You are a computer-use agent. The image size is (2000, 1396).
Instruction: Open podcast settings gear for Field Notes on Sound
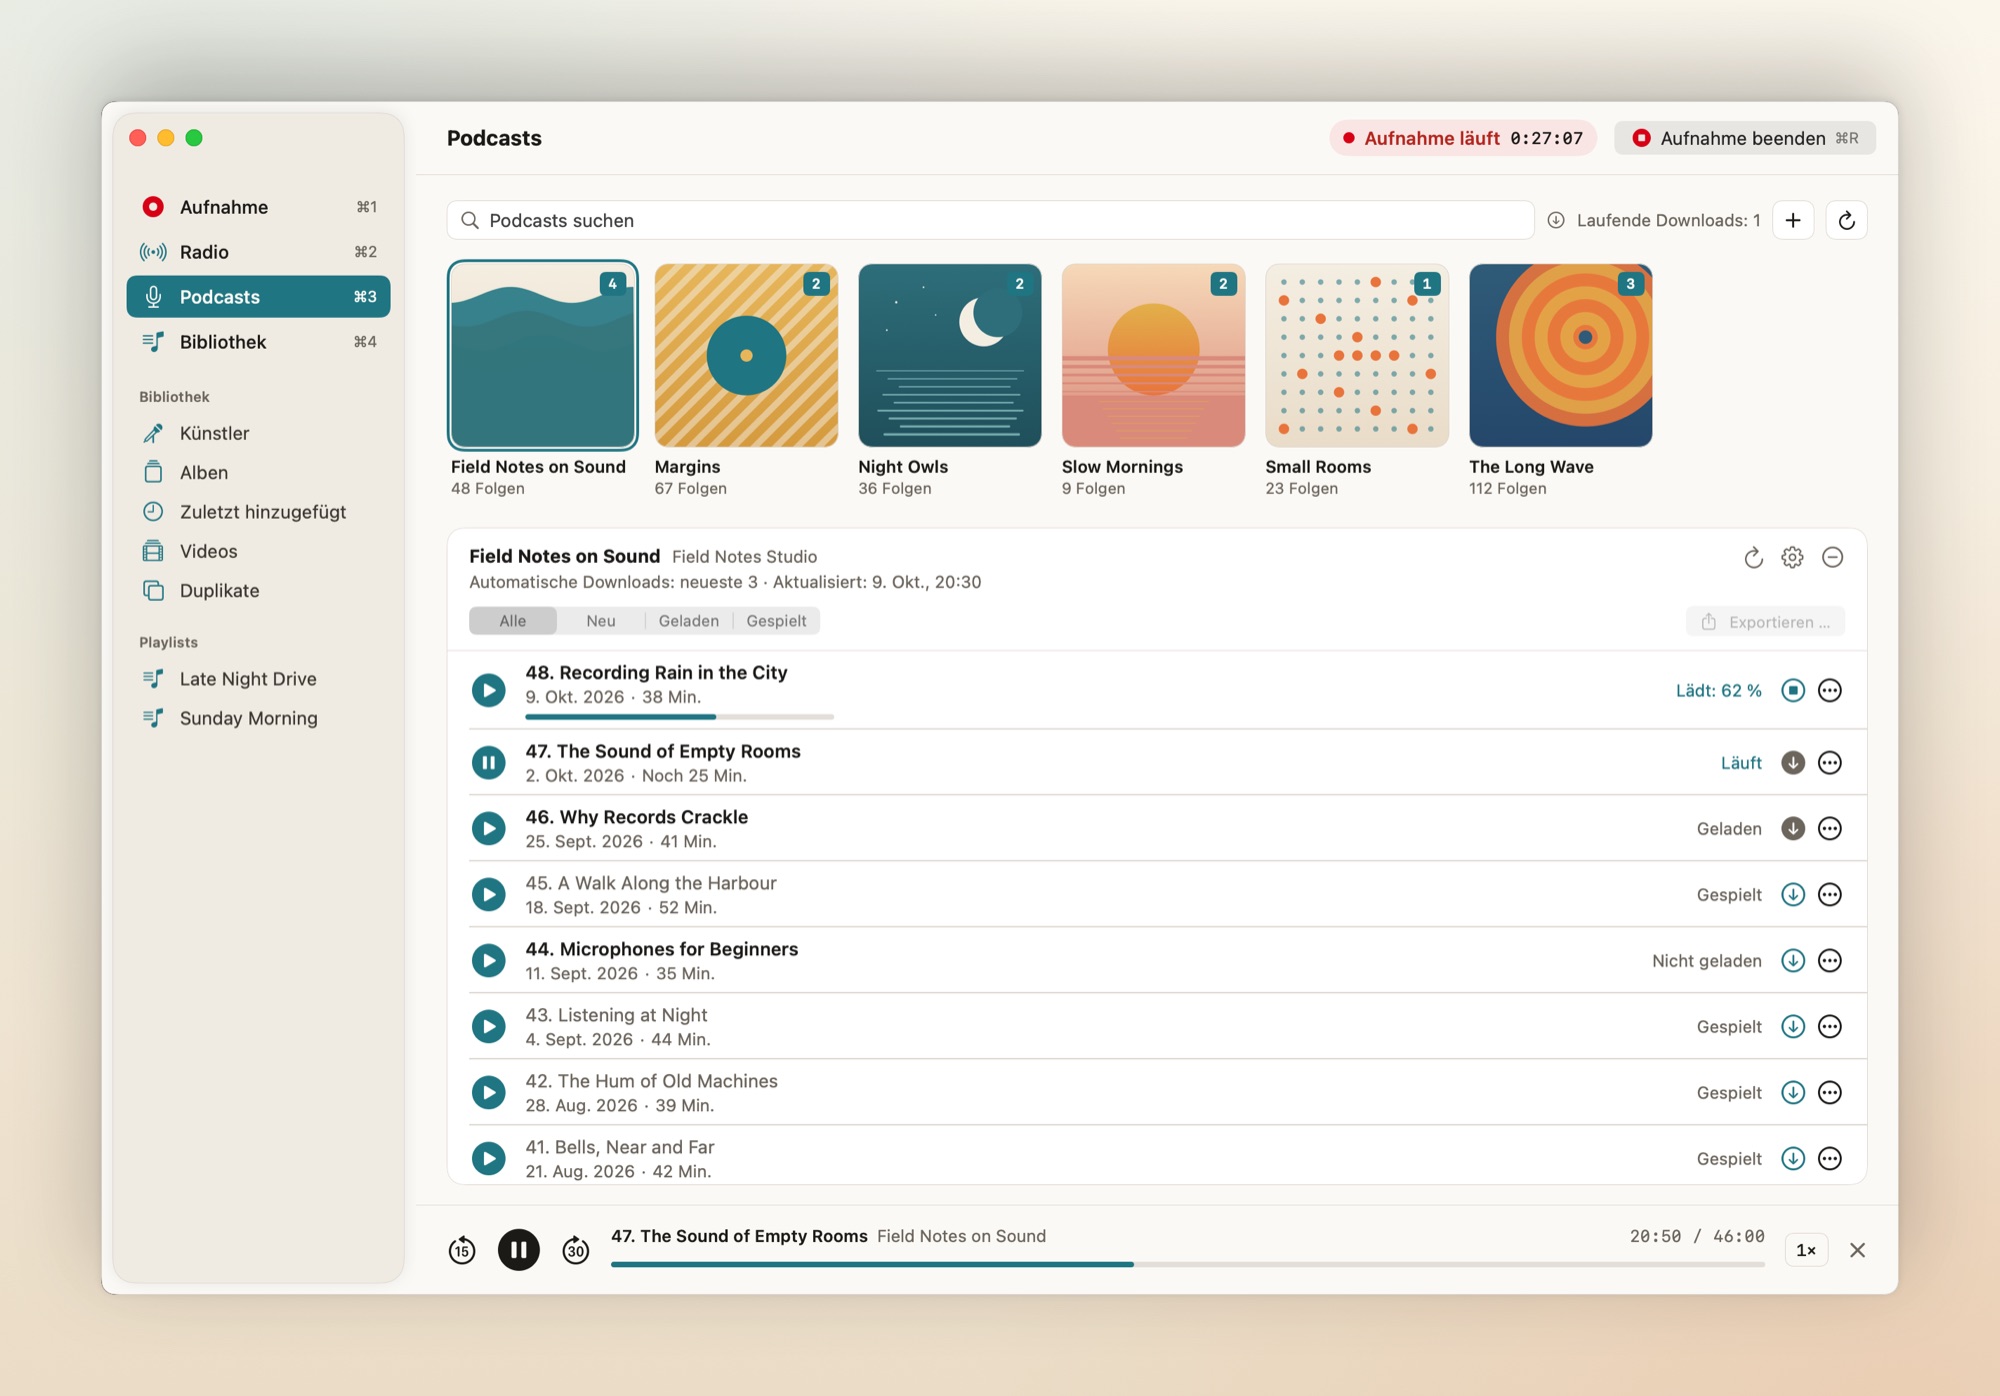[x=1792, y=558]
